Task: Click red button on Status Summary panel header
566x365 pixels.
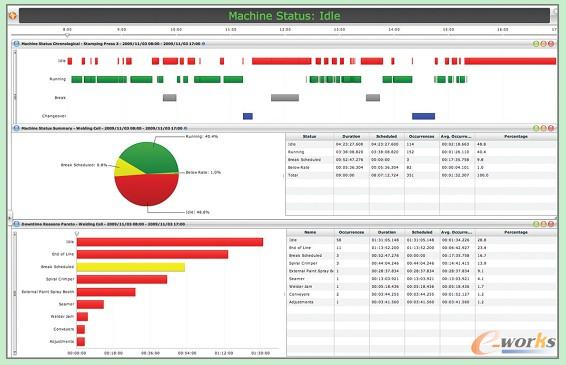Action: point(551,128)
